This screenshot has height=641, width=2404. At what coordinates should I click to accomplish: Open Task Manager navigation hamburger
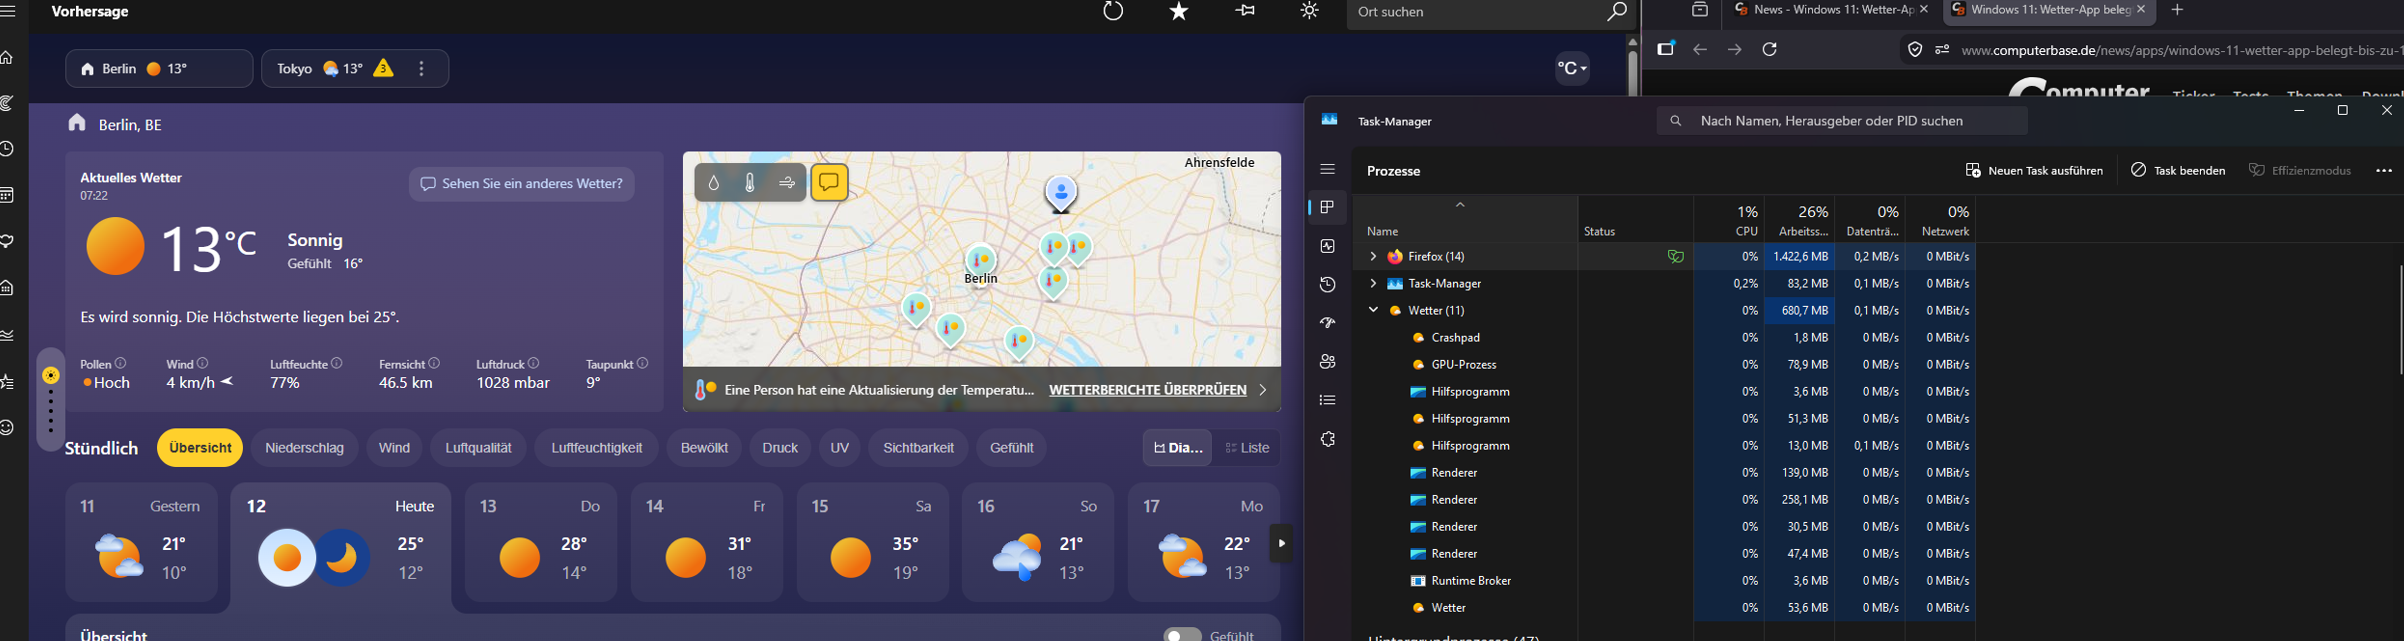1327,169
